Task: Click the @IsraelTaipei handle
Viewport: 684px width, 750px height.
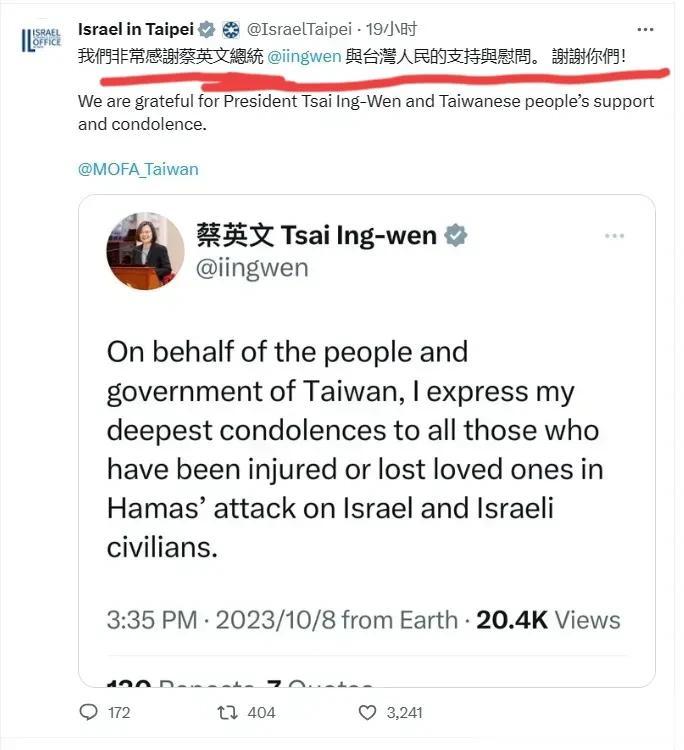Action: [x=299, y=30]
